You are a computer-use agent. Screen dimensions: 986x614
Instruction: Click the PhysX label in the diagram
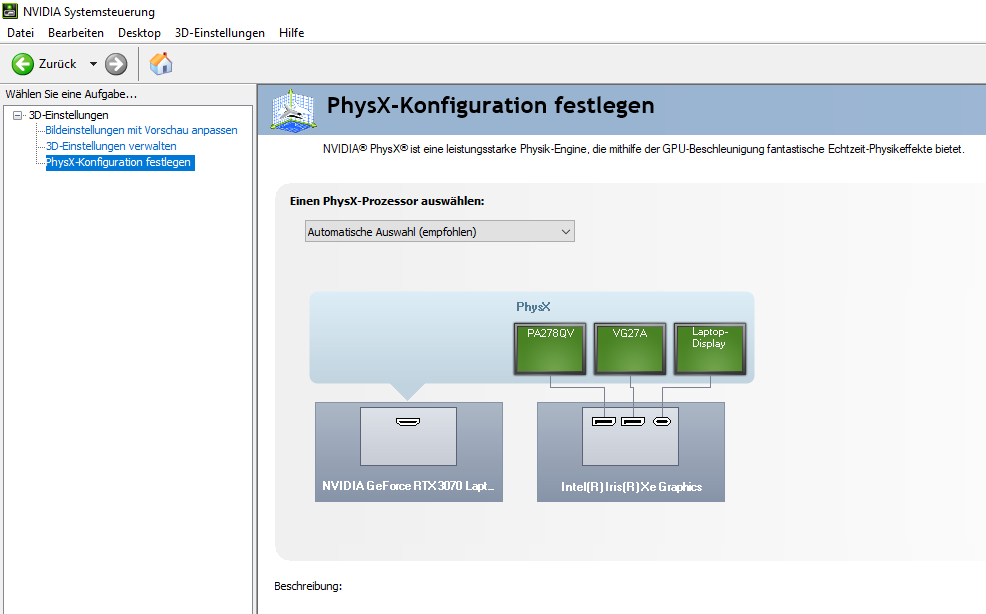[x=533, y=306]
